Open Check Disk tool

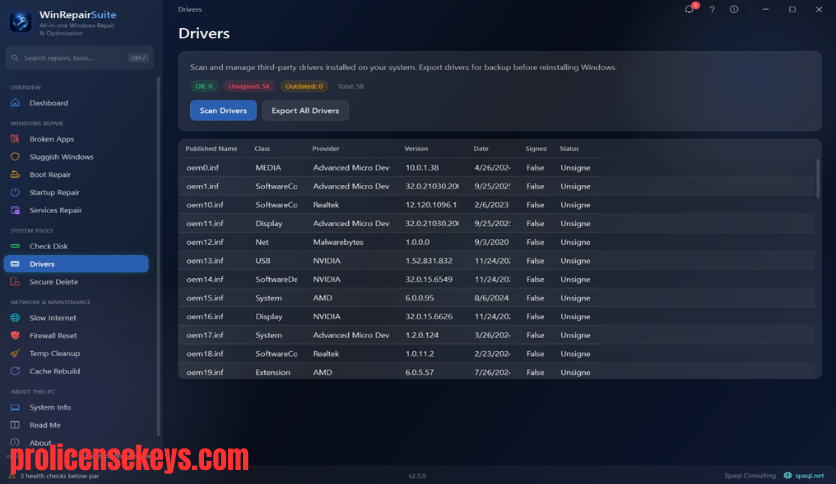(x=76, y=246)
